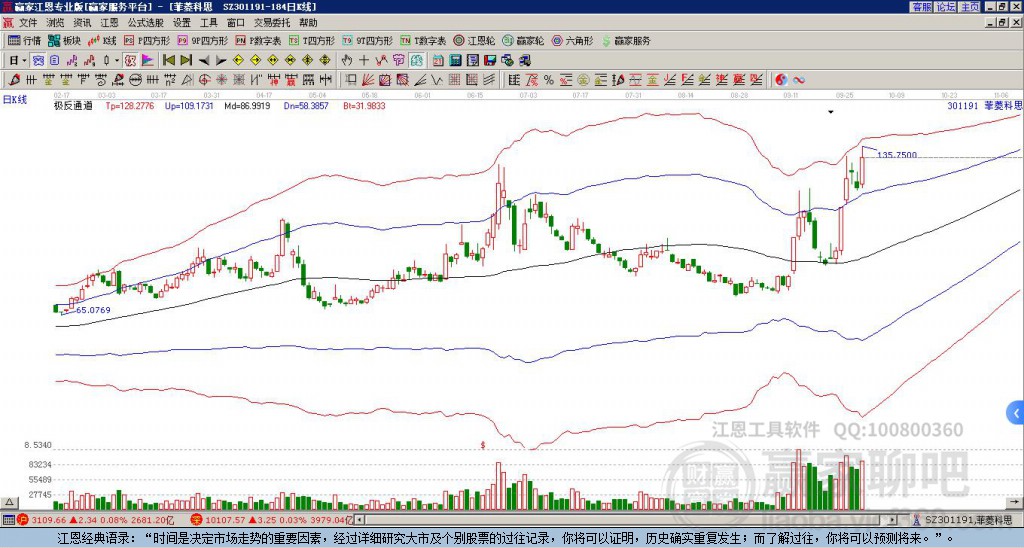The width and height of the screenshot is (1024, 548).
Task: Toggle the highlighted brain-shaped toolbar button
Action: point(417,61)
